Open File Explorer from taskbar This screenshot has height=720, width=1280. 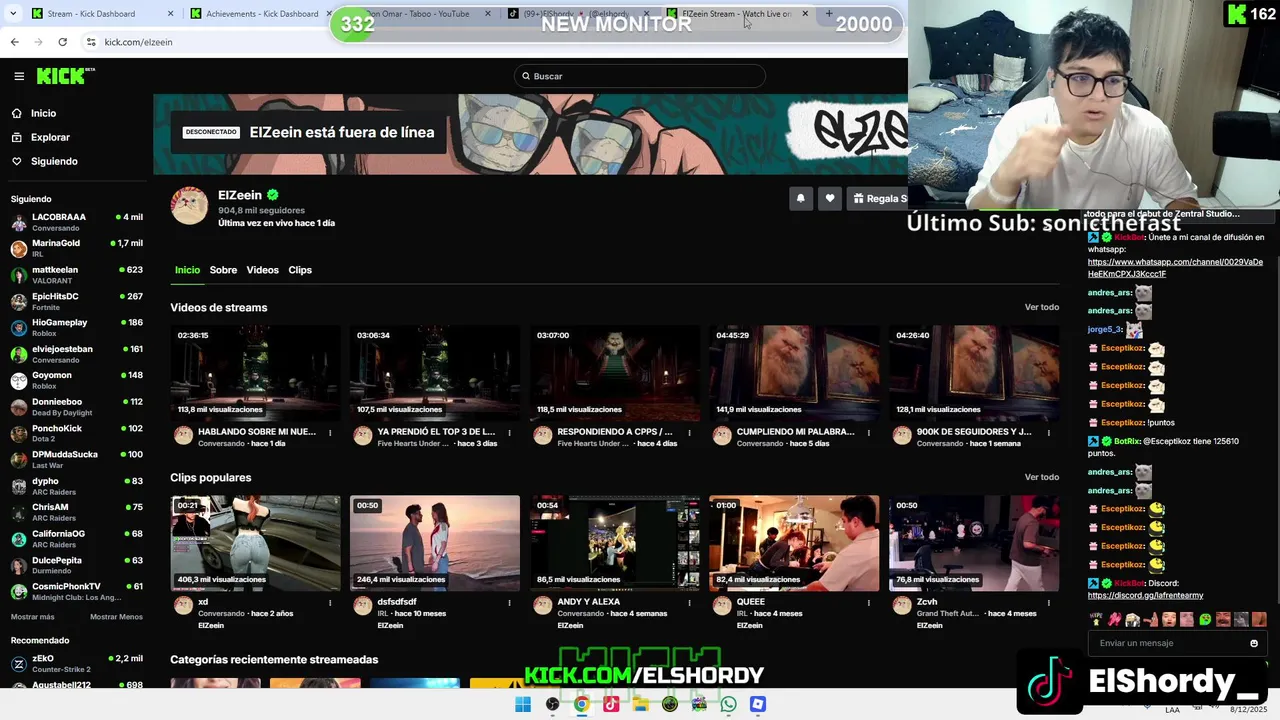pos(640,704)
